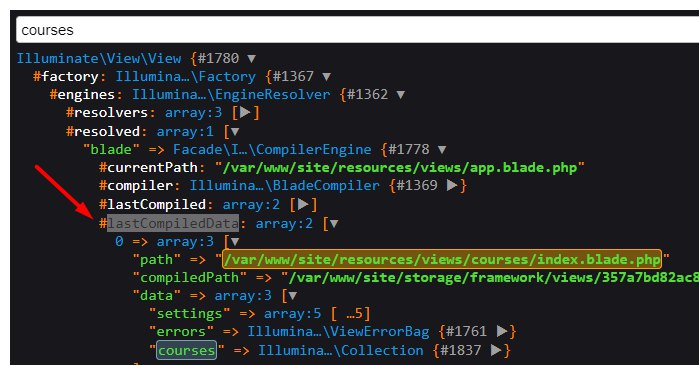Collapse the #engines EngineResolver #1362 node
Screen dimensions: 699x365
(x=400, y=94)
